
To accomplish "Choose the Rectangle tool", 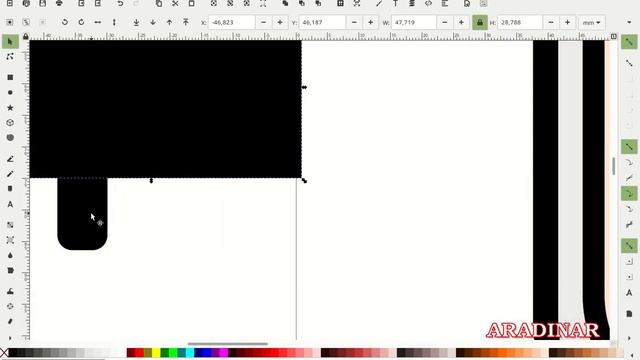I will tap(10, 77).
